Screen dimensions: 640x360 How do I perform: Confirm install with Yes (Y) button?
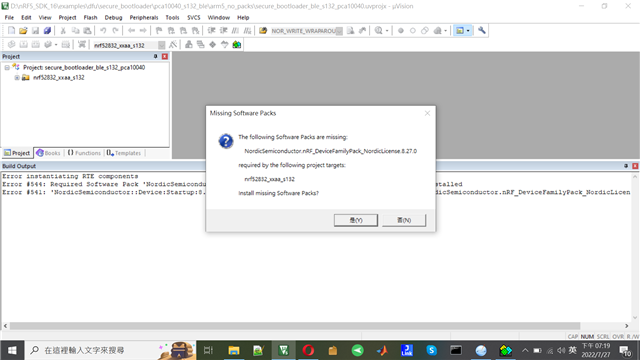(x=356, y=220)
